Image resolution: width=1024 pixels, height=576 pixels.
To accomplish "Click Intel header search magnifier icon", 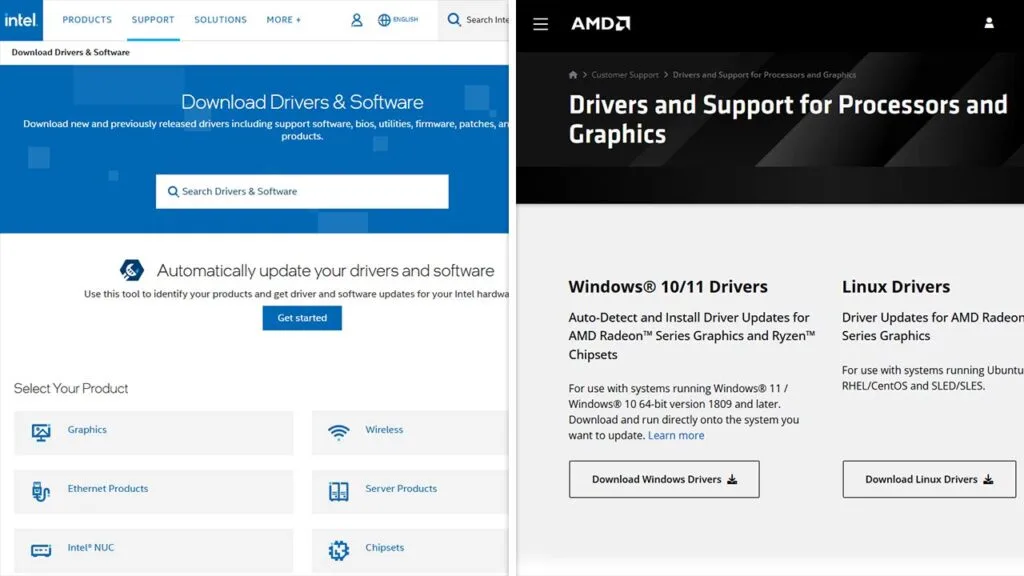I will point(454,20).
